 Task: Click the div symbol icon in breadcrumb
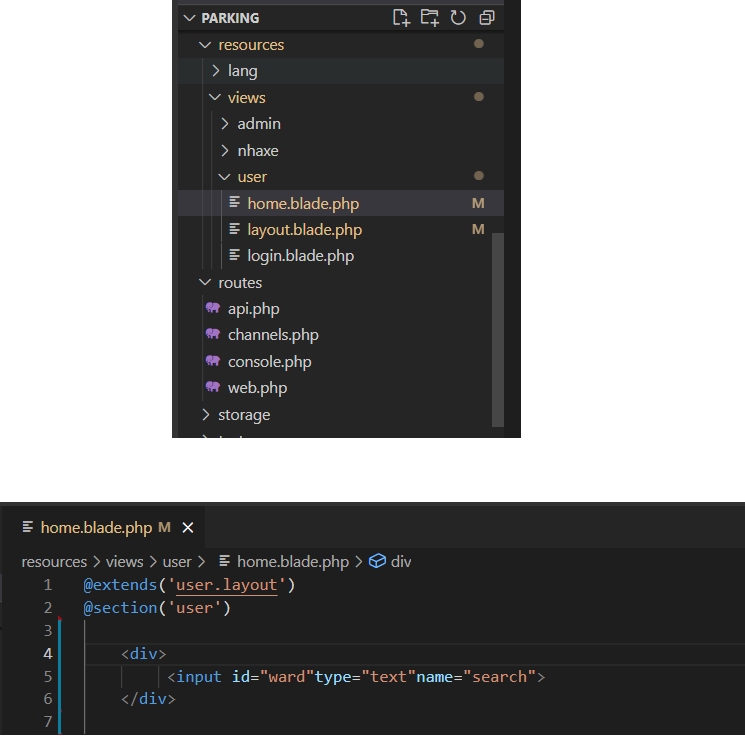click(x=377, y=562)
